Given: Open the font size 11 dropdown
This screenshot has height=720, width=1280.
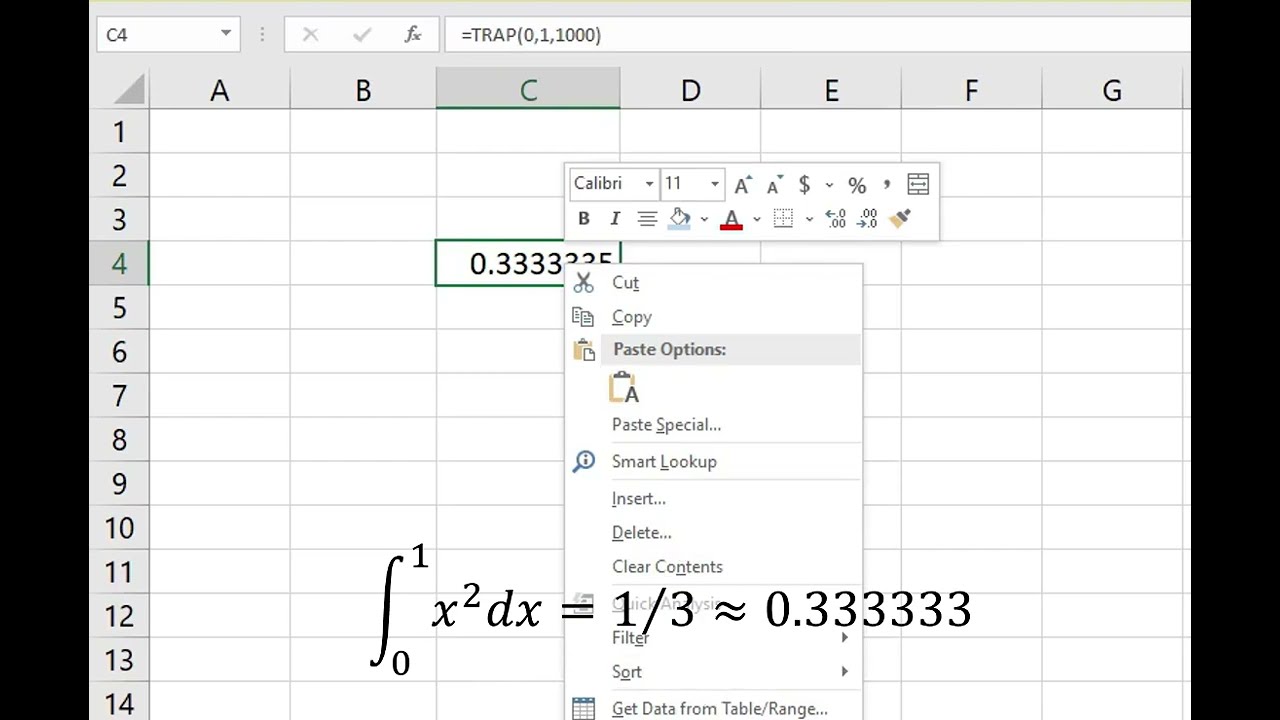Looking at the screenshot, I should pyautogui.click(x=714, y=184).
